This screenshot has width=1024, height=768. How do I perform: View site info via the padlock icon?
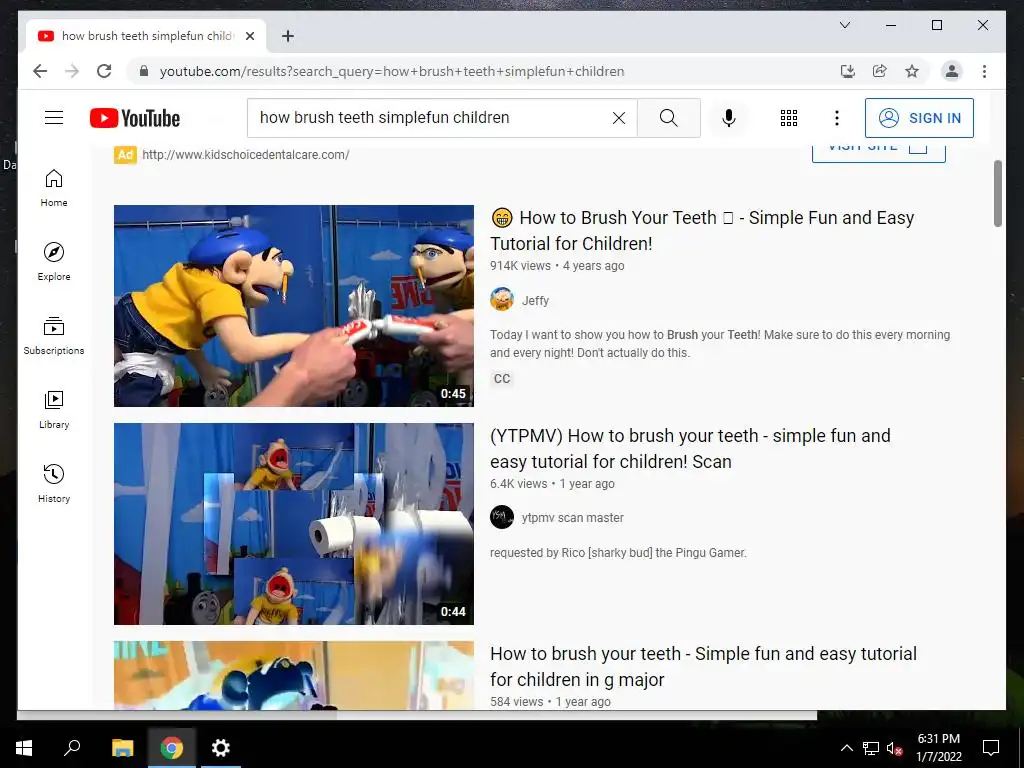144,71
